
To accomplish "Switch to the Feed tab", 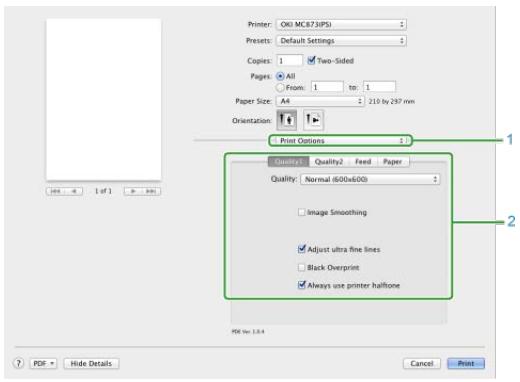I will pos(363,162).
